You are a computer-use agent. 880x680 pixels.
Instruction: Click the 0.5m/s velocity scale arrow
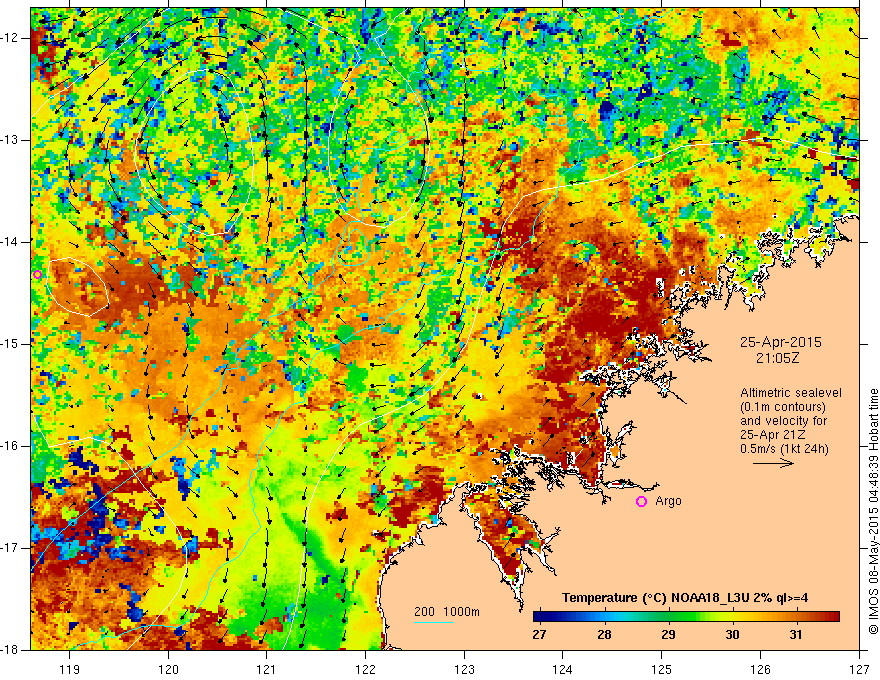[773, 463]
